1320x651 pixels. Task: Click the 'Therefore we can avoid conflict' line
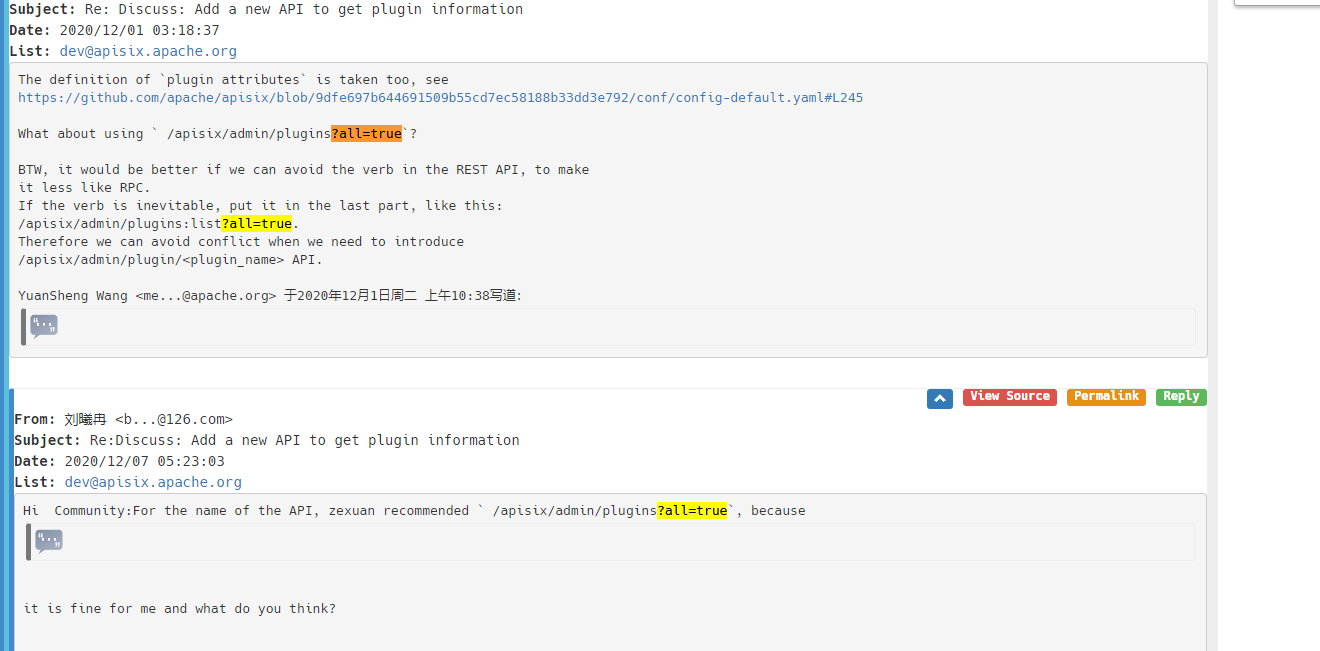click(241, 242)
